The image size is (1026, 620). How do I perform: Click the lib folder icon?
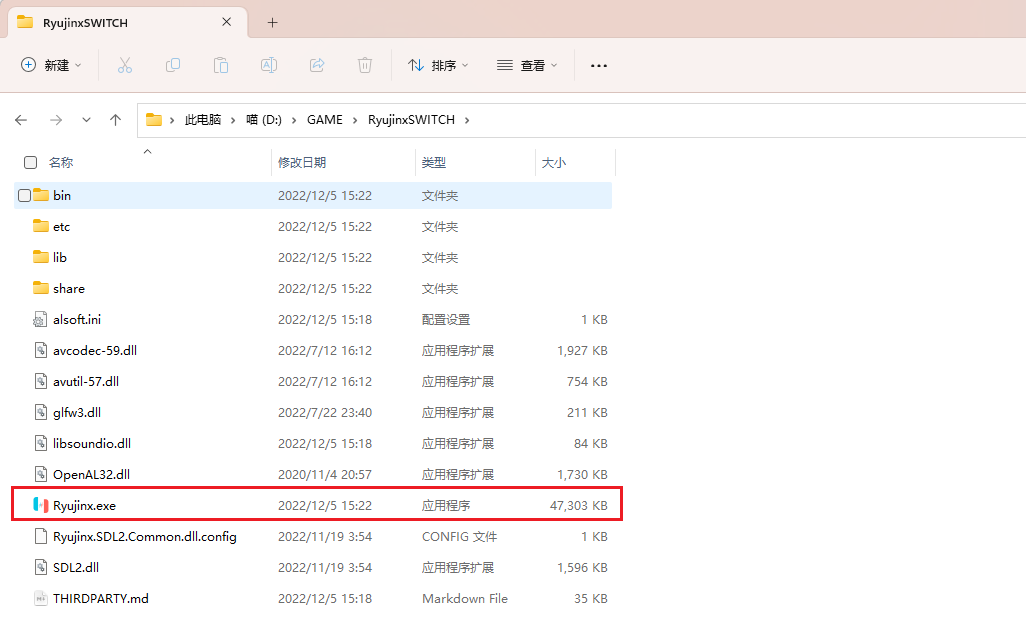[x=41, y=257]
